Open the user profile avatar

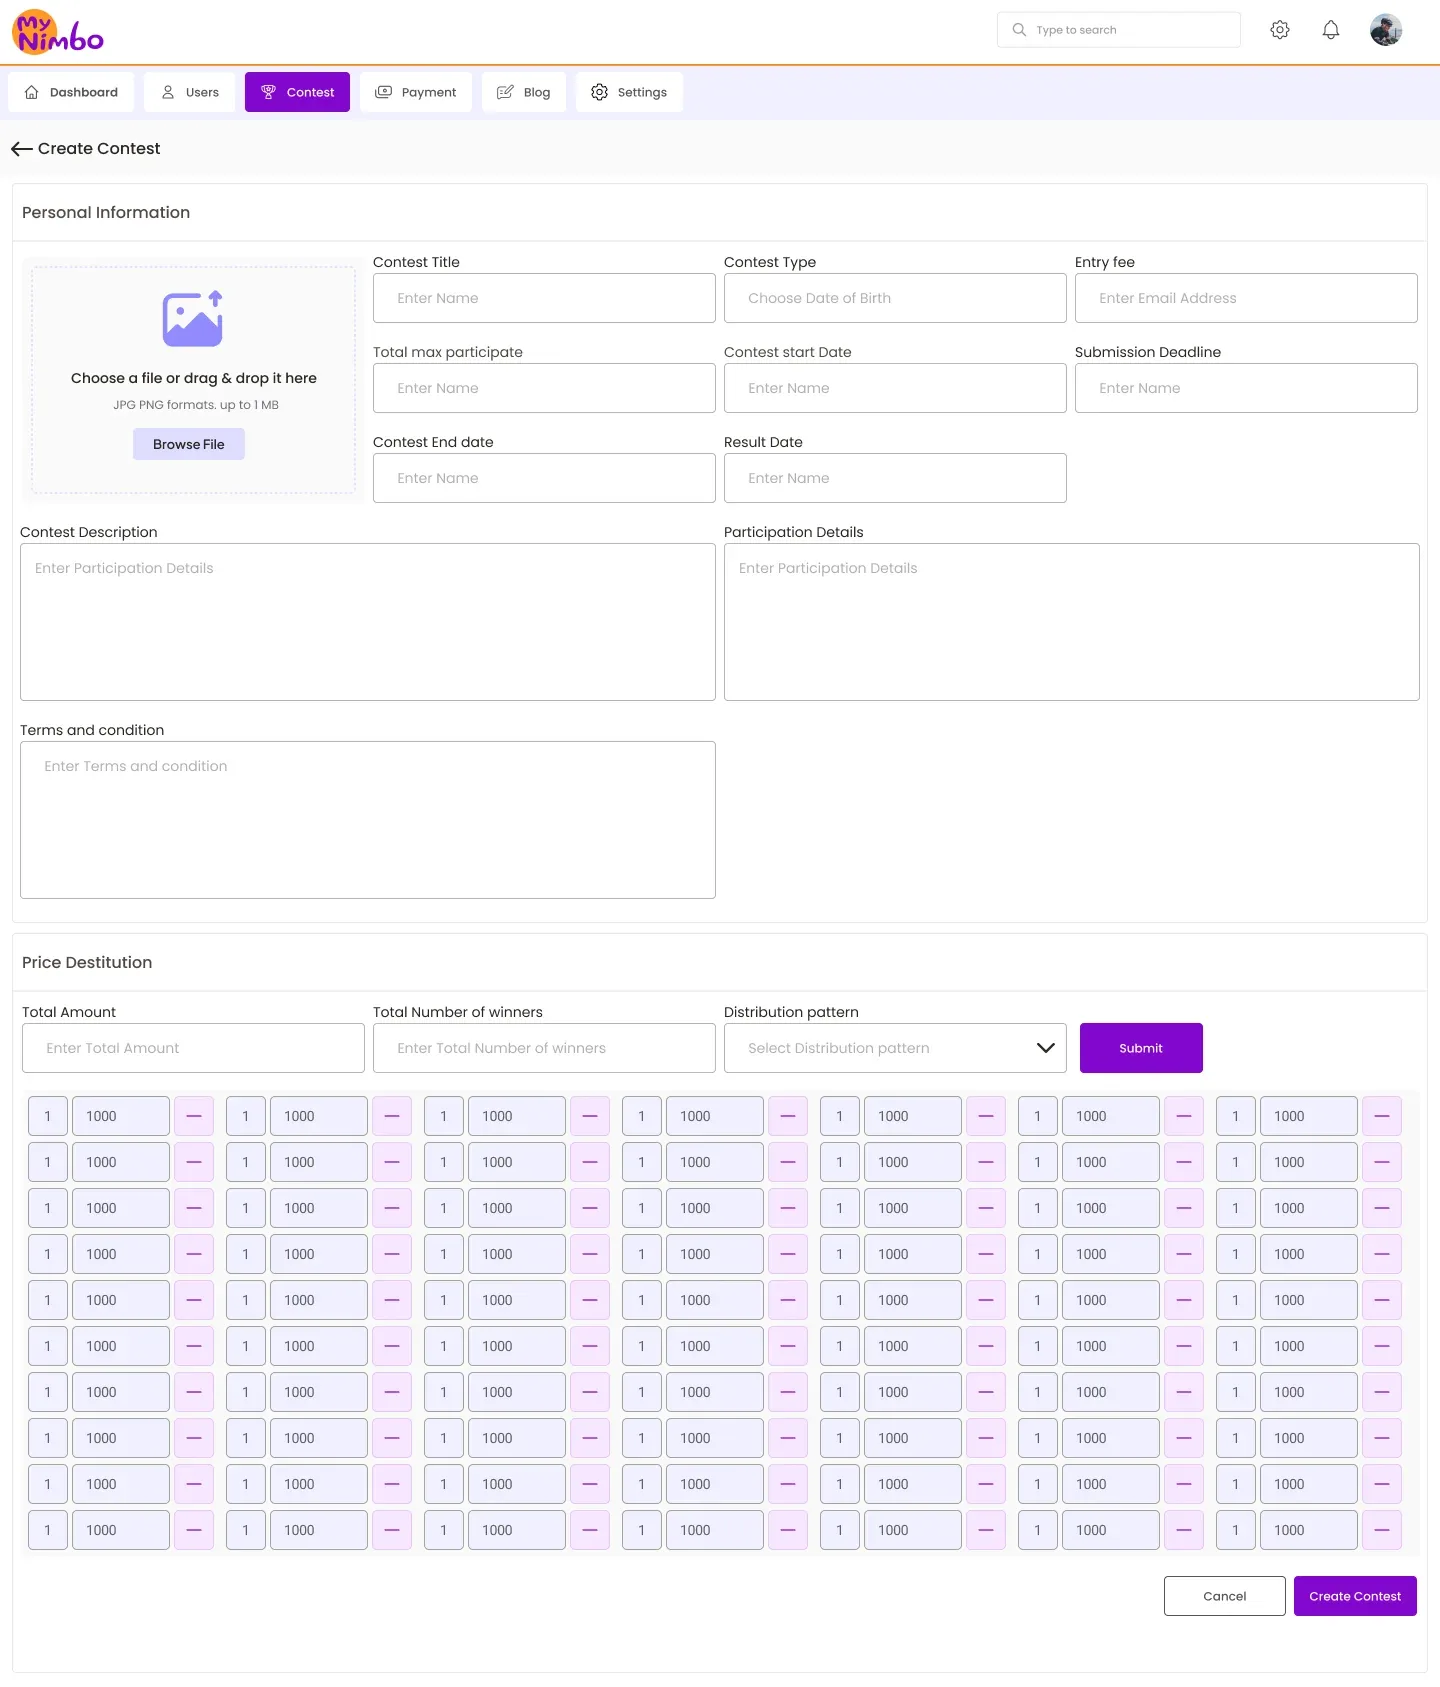click(x=1386, y=30)
